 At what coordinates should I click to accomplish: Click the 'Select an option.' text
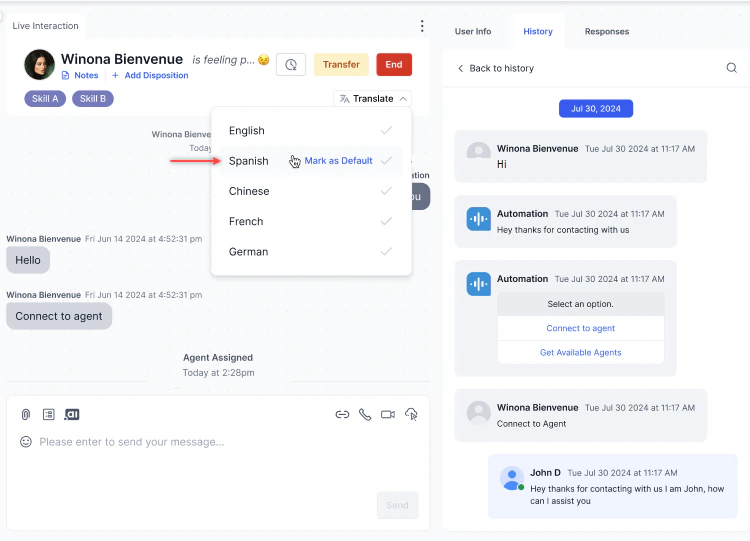pyautogui.click(x=580, y=304)
